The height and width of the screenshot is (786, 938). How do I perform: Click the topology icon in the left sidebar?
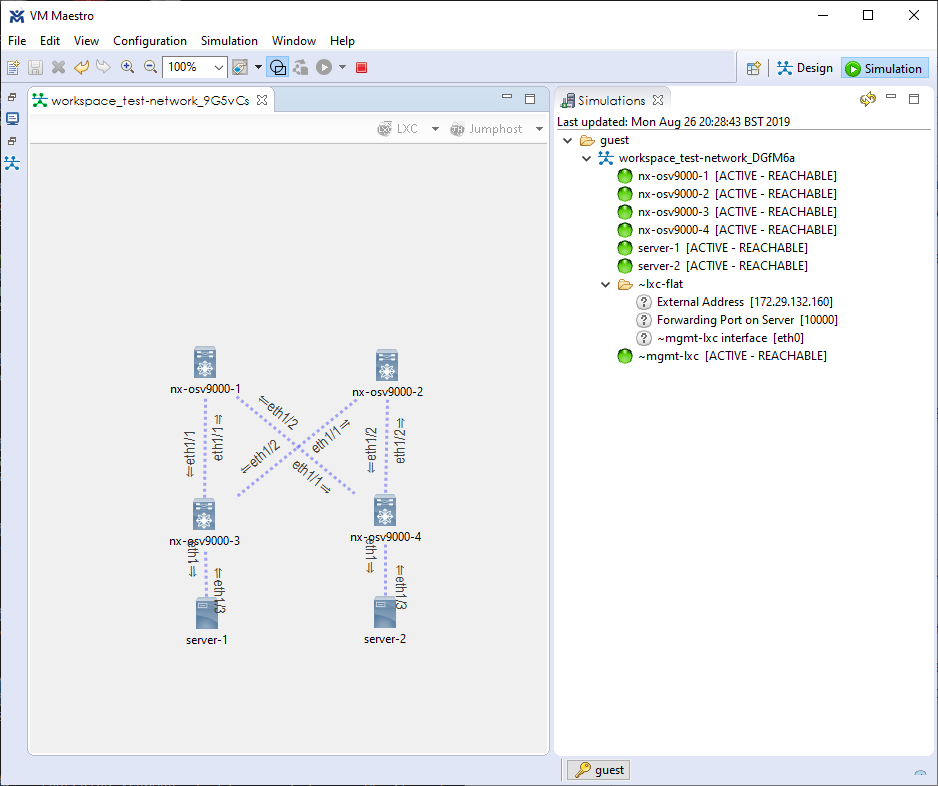pyautogui.click(x=12, y=163)
